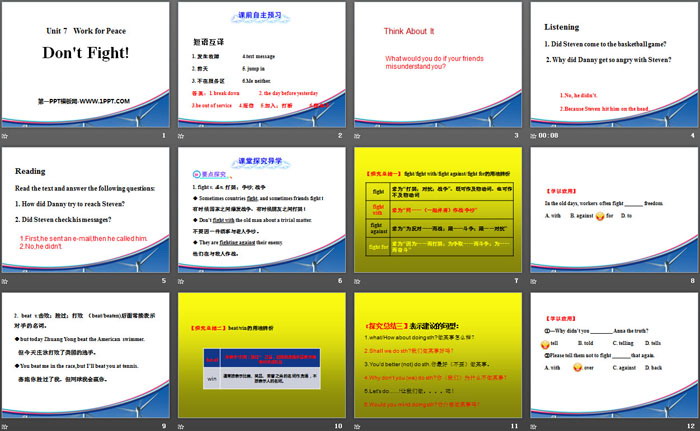Click the smiley emoji beside 'tell' on slide 12
This screenshot has height=431, width=700.
click(x=544, y=343)
